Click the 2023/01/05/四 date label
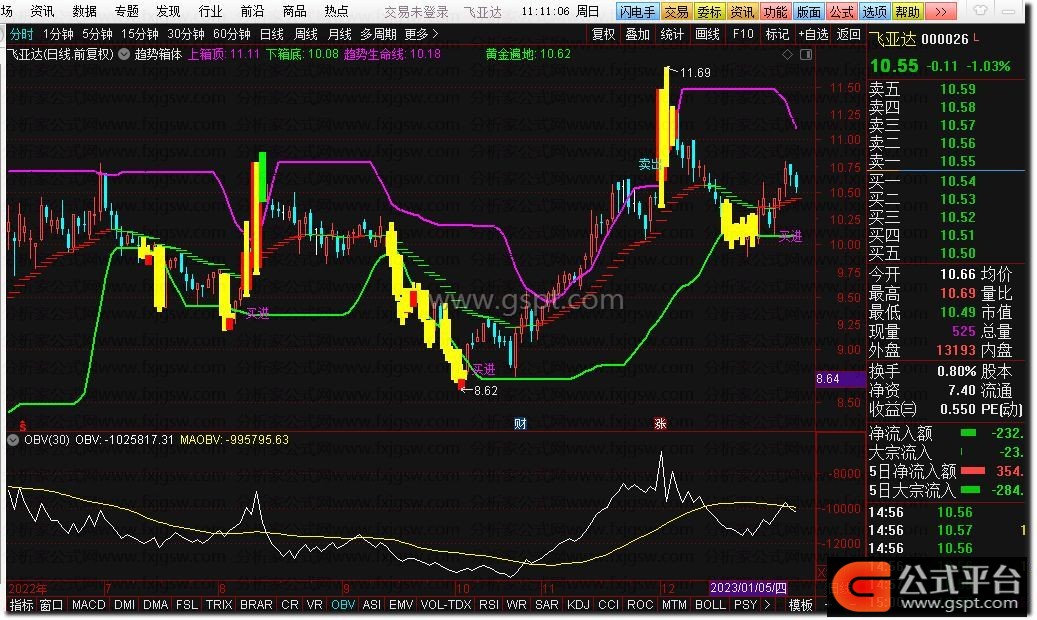Screen dimensions: 1037x620 pyautogui.click(x=748, y=588)
